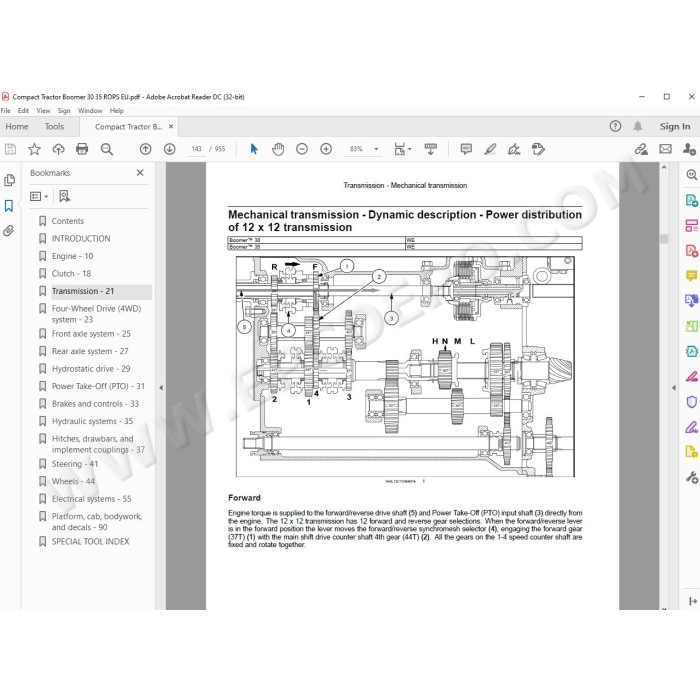This screenshot has width=700, height=700.
Task: Open the INTRODUCTION bookmark
Action: point(81,238)
